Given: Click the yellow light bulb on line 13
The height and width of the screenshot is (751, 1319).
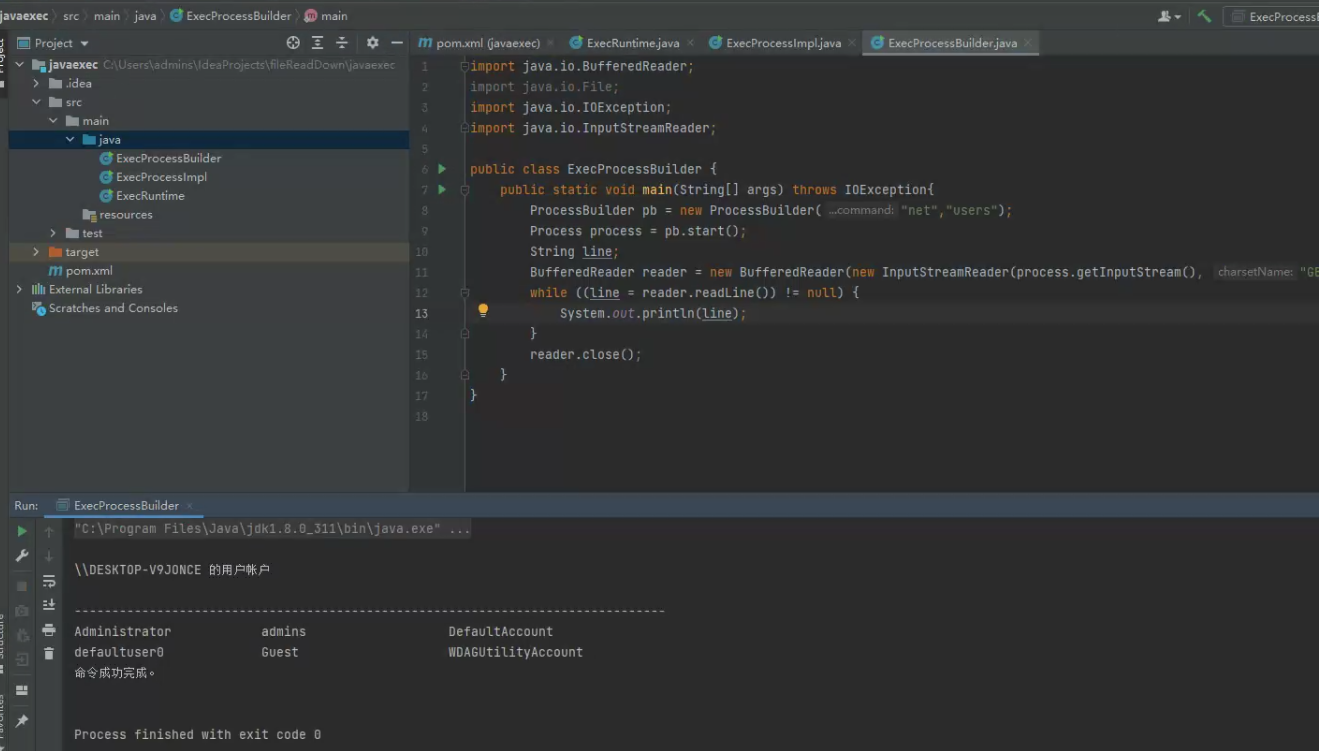Looking at the screenshot, I should [483, 311].
